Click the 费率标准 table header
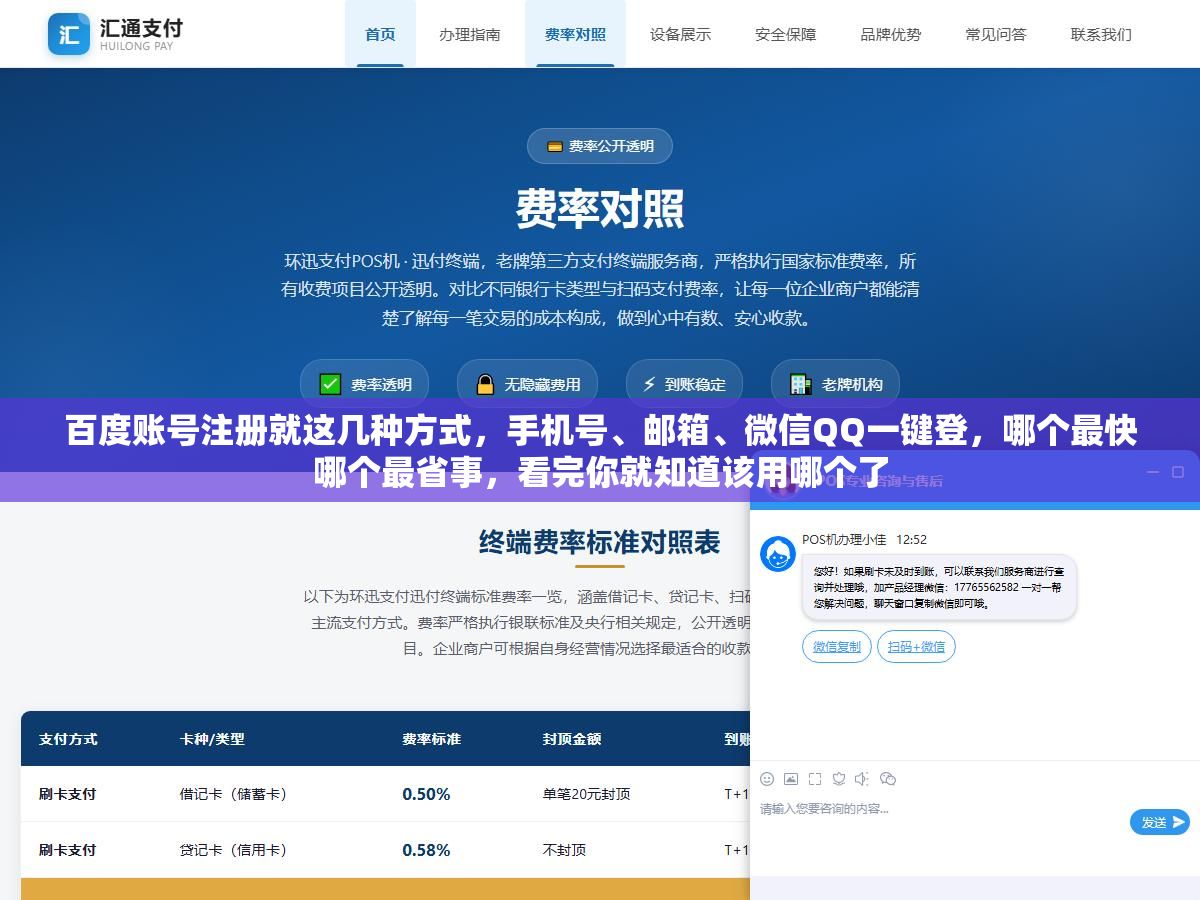Viewport: 1200px width, 900px height. click(x=432, y=739)
